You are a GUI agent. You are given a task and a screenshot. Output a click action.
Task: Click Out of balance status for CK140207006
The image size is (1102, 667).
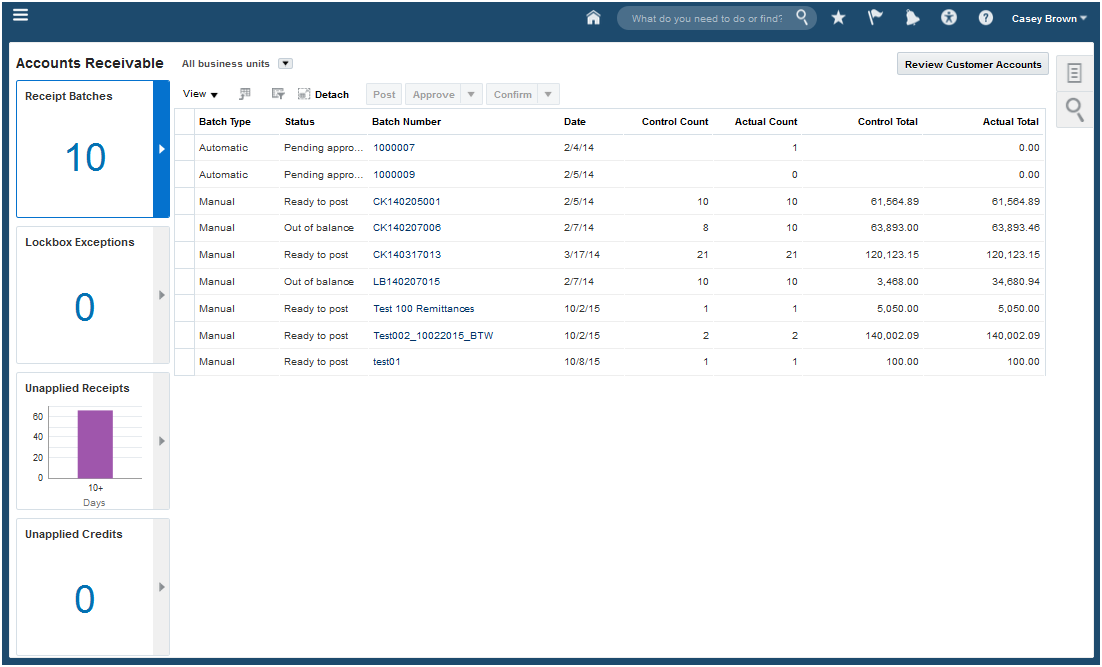318,228
